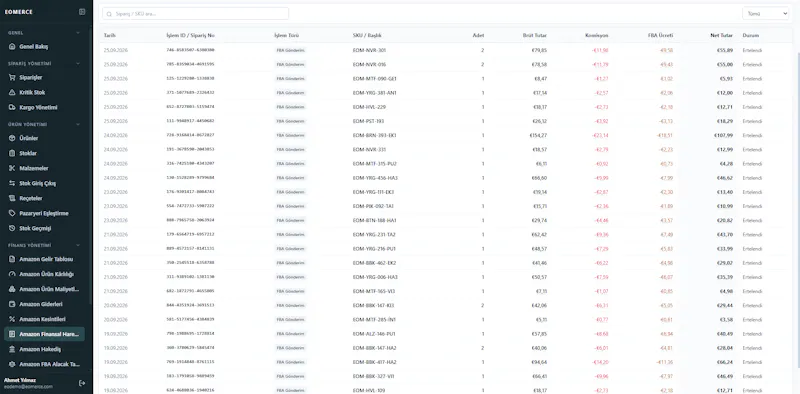Click the Brüt Tutar column header
Viewport: 800px width, 394px height.
tap(535, 35)
